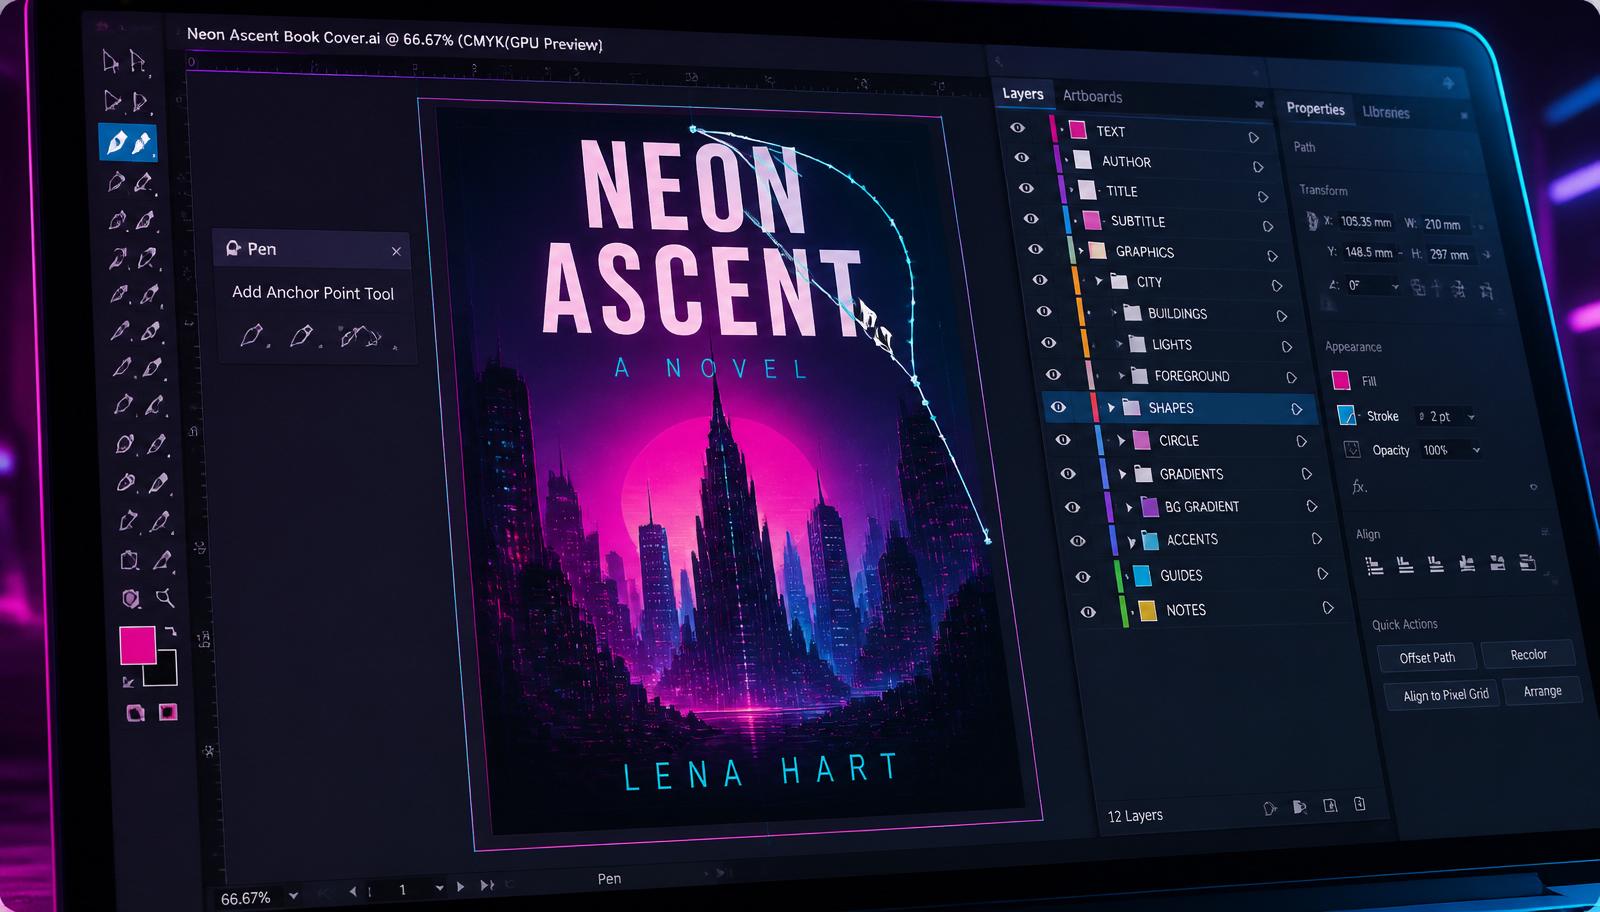This screenshot has height=912, width=1600.
Task: Expand the CIRCLE sublayer arrow
Action: point(1121,441)
